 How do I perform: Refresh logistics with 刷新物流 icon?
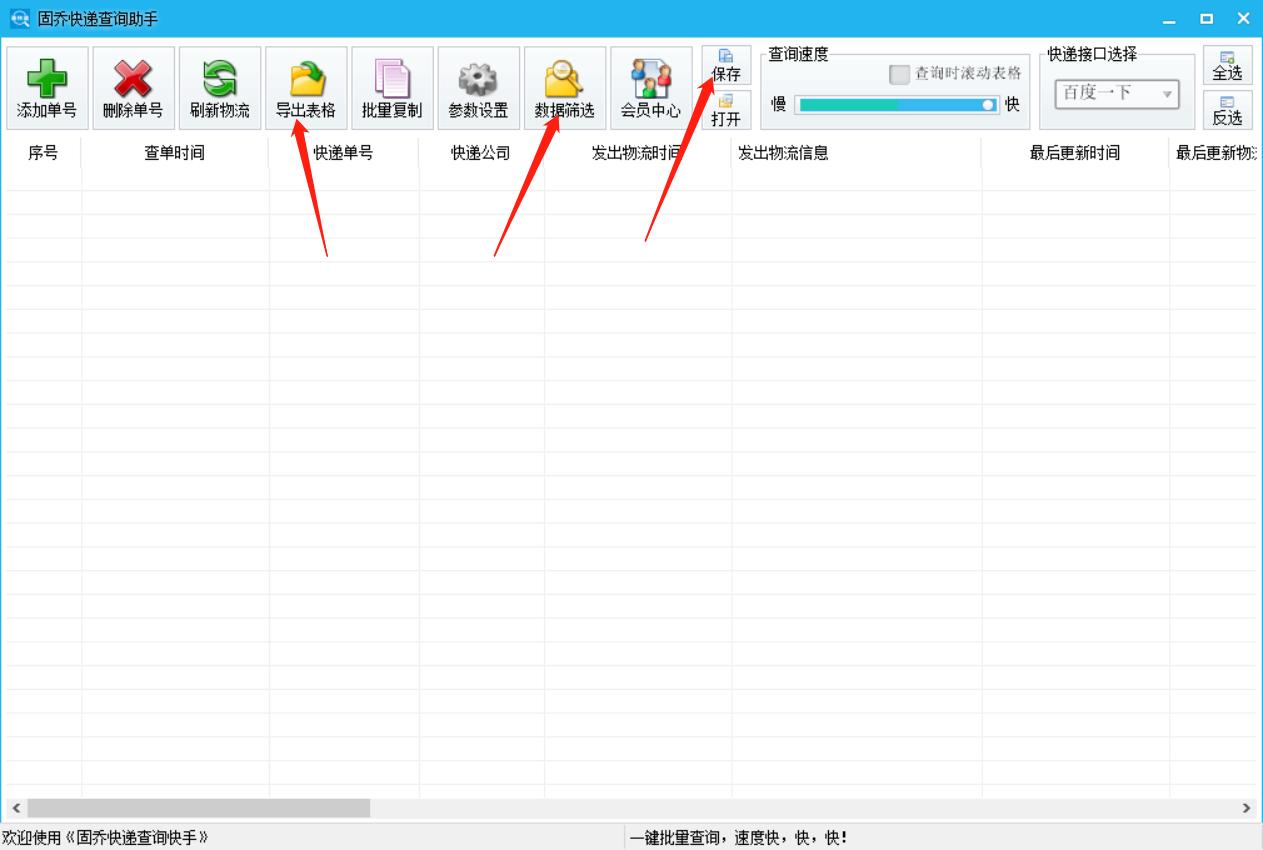219,88
